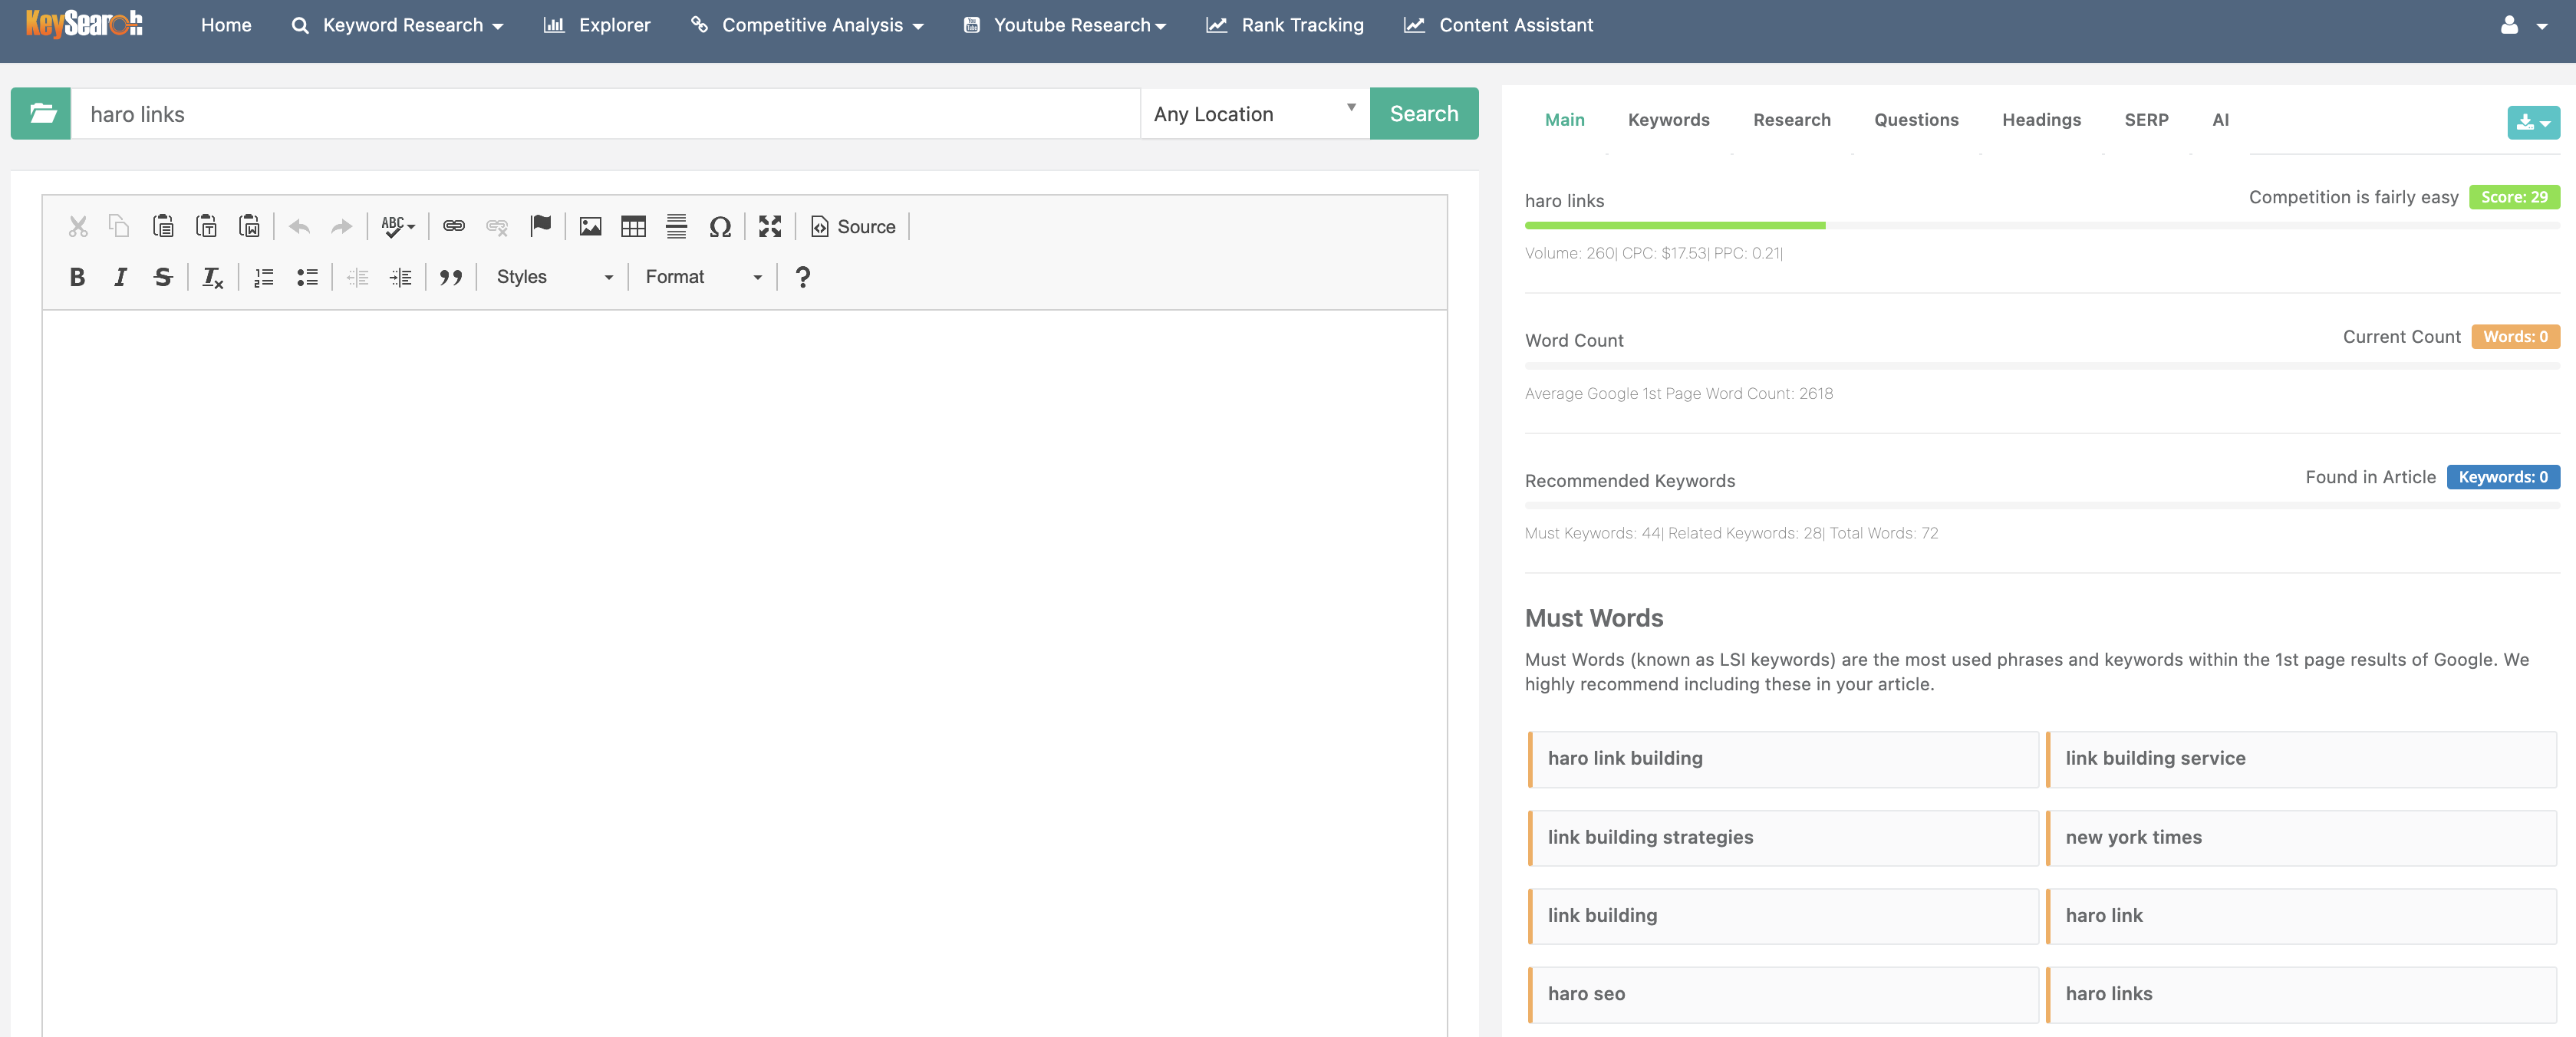Switch to the Questions tab
This screenshot has height=1037, width=2576.
[1916, 118]
